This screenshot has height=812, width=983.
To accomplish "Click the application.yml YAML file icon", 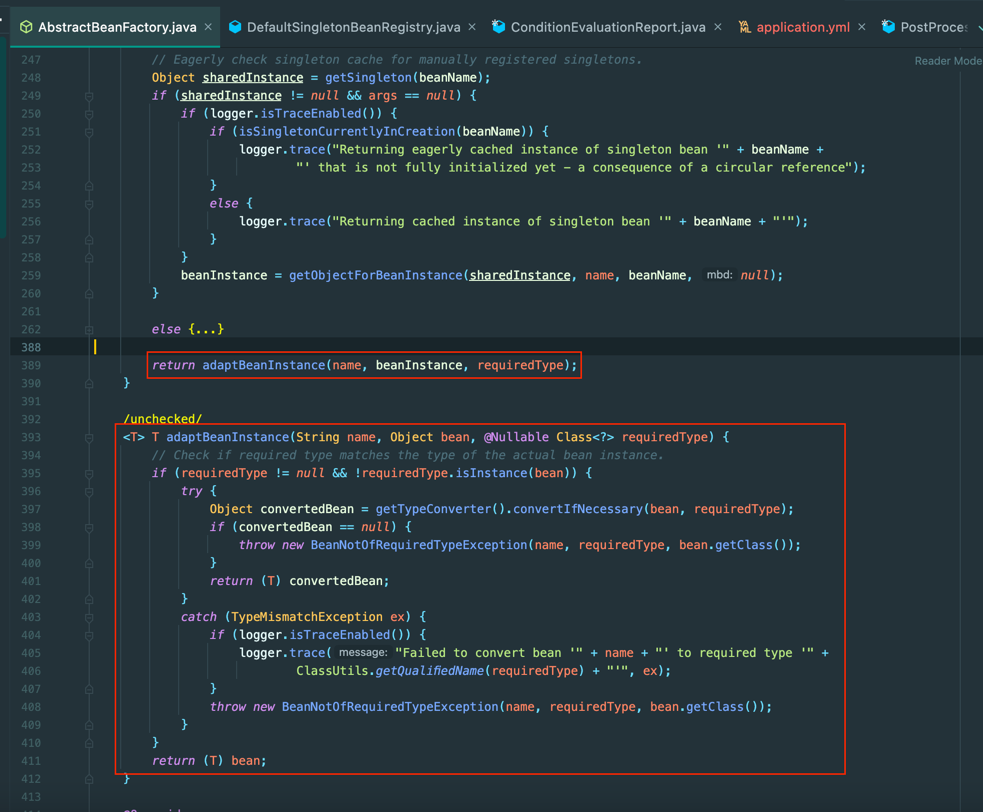I will point(745,27).
